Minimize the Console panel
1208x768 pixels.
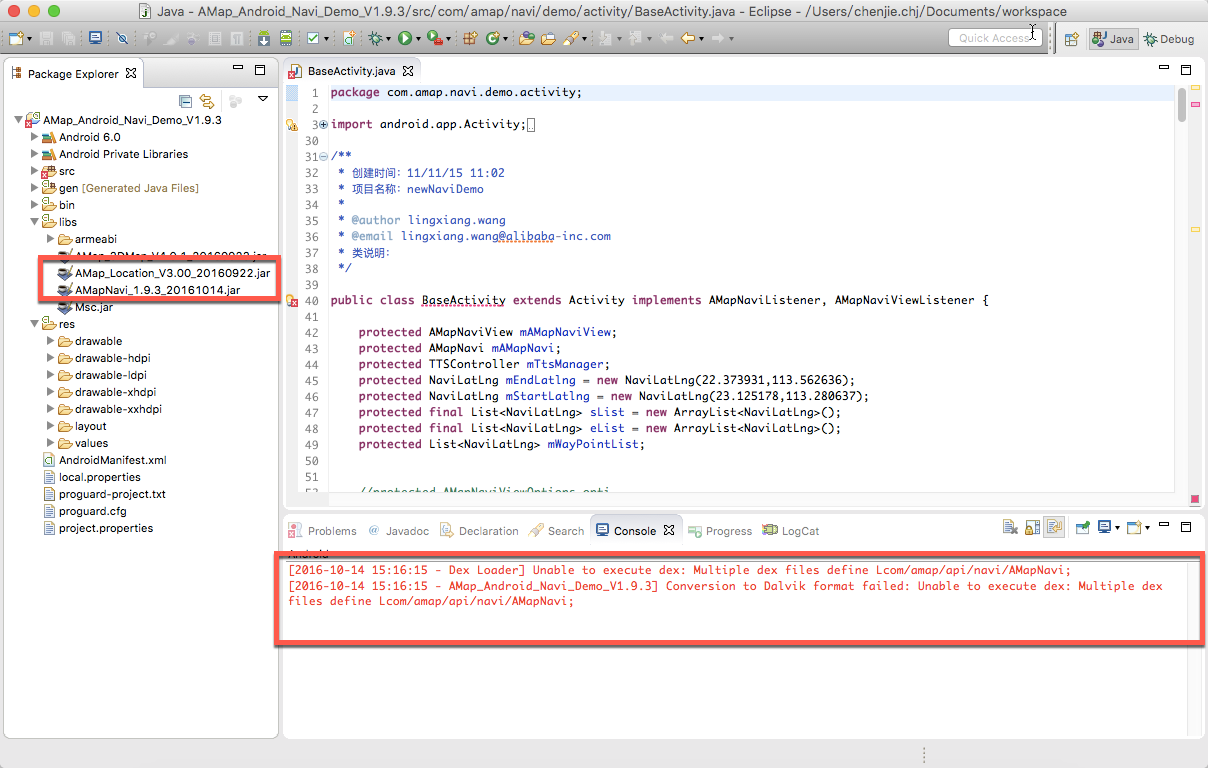tap(1164, 526)
